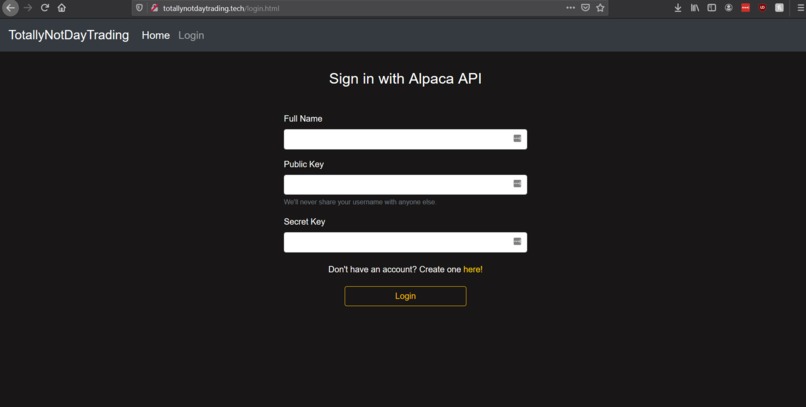Go back with the browser back arrow
This screenshot has height=407, width=806.
10,8
